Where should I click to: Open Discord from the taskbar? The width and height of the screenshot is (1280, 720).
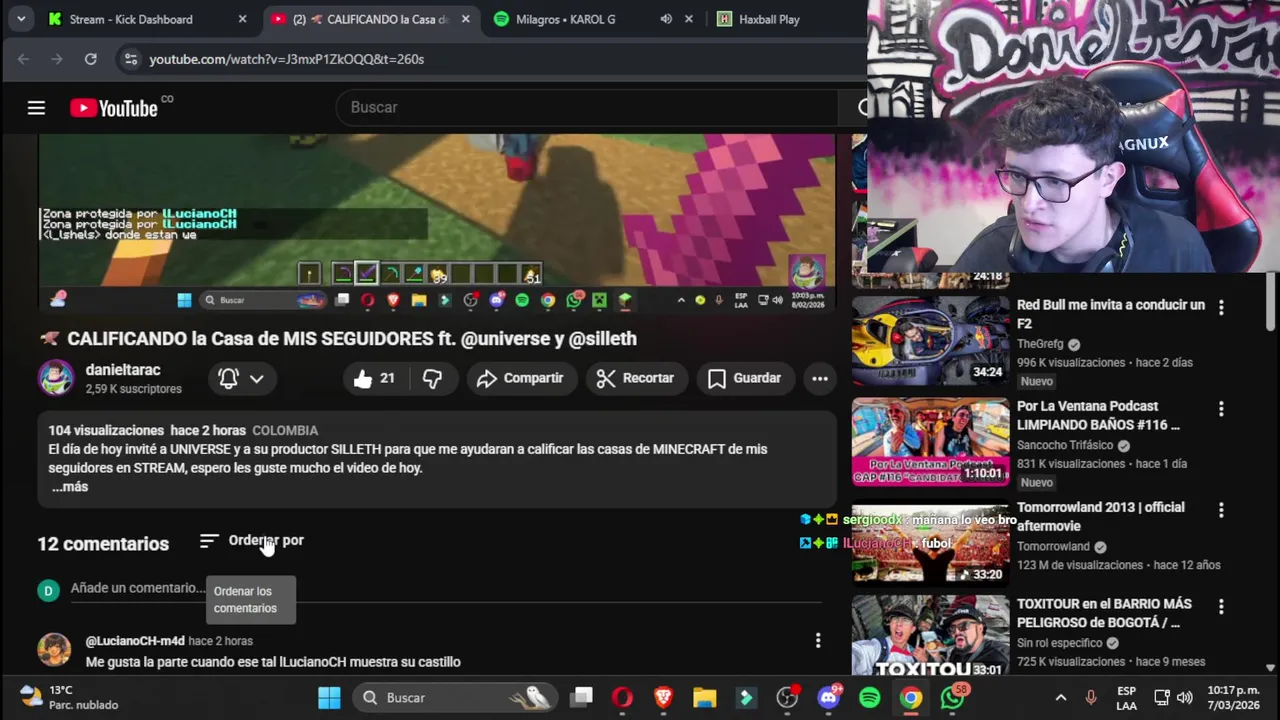tap(829, 698)
